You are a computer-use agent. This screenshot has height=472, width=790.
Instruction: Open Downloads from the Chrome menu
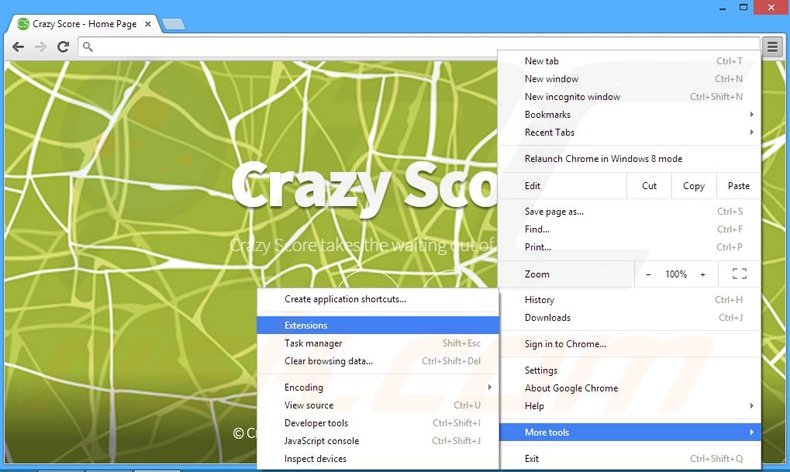point(629,318)
